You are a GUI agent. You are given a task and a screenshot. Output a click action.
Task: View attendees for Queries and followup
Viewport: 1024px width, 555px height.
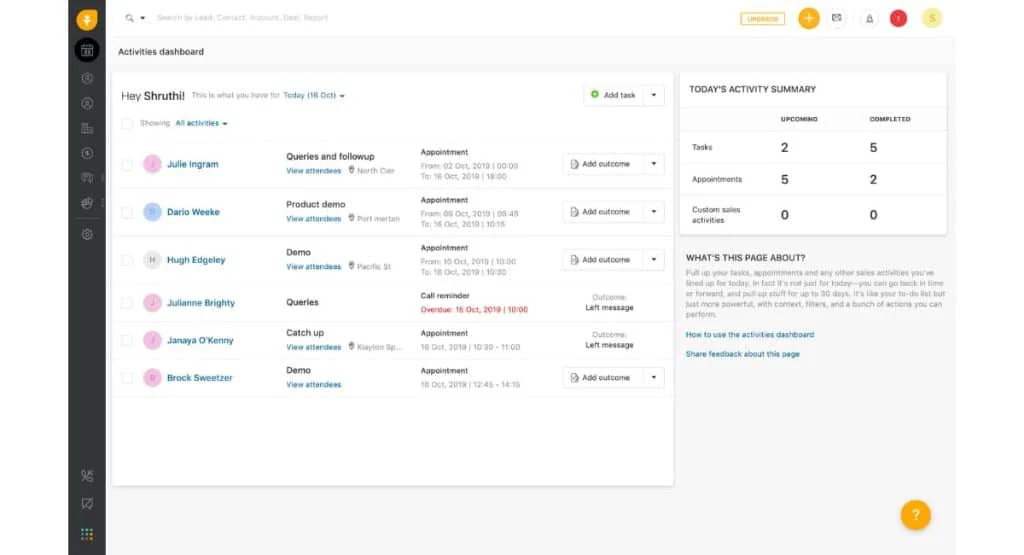(313, 171)
